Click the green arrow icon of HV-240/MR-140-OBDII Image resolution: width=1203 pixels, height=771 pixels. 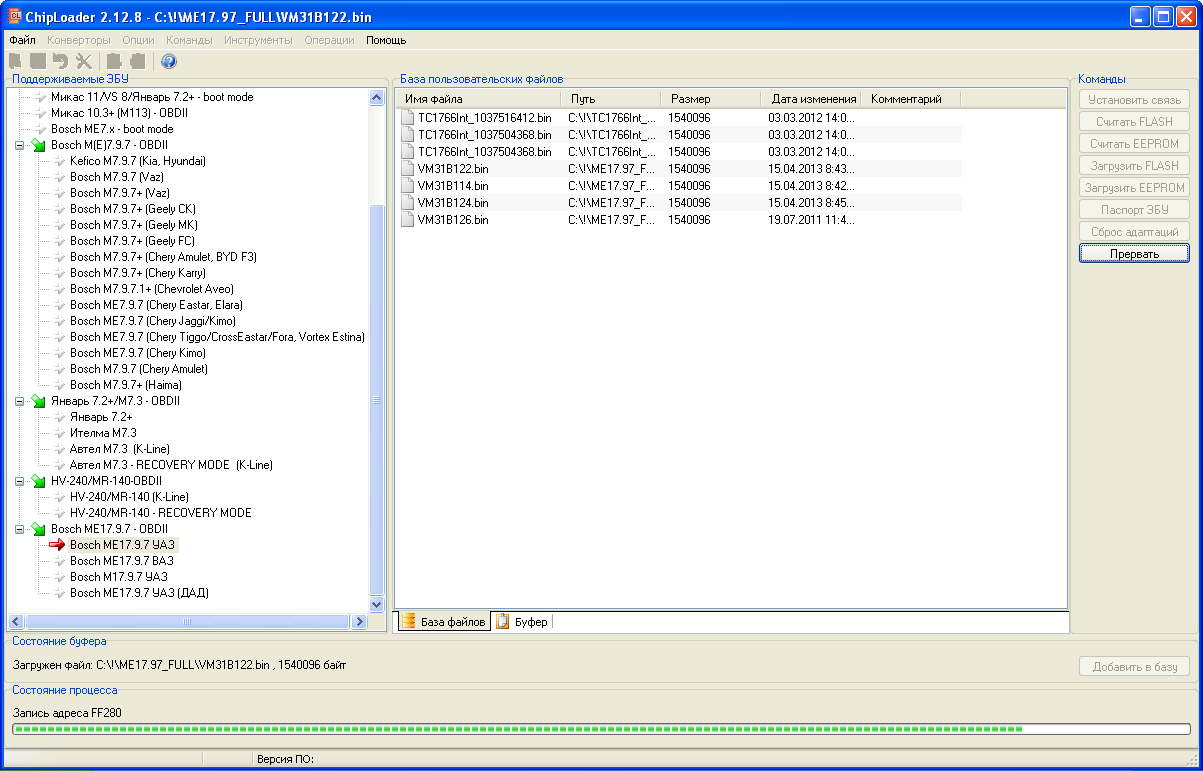38,481
